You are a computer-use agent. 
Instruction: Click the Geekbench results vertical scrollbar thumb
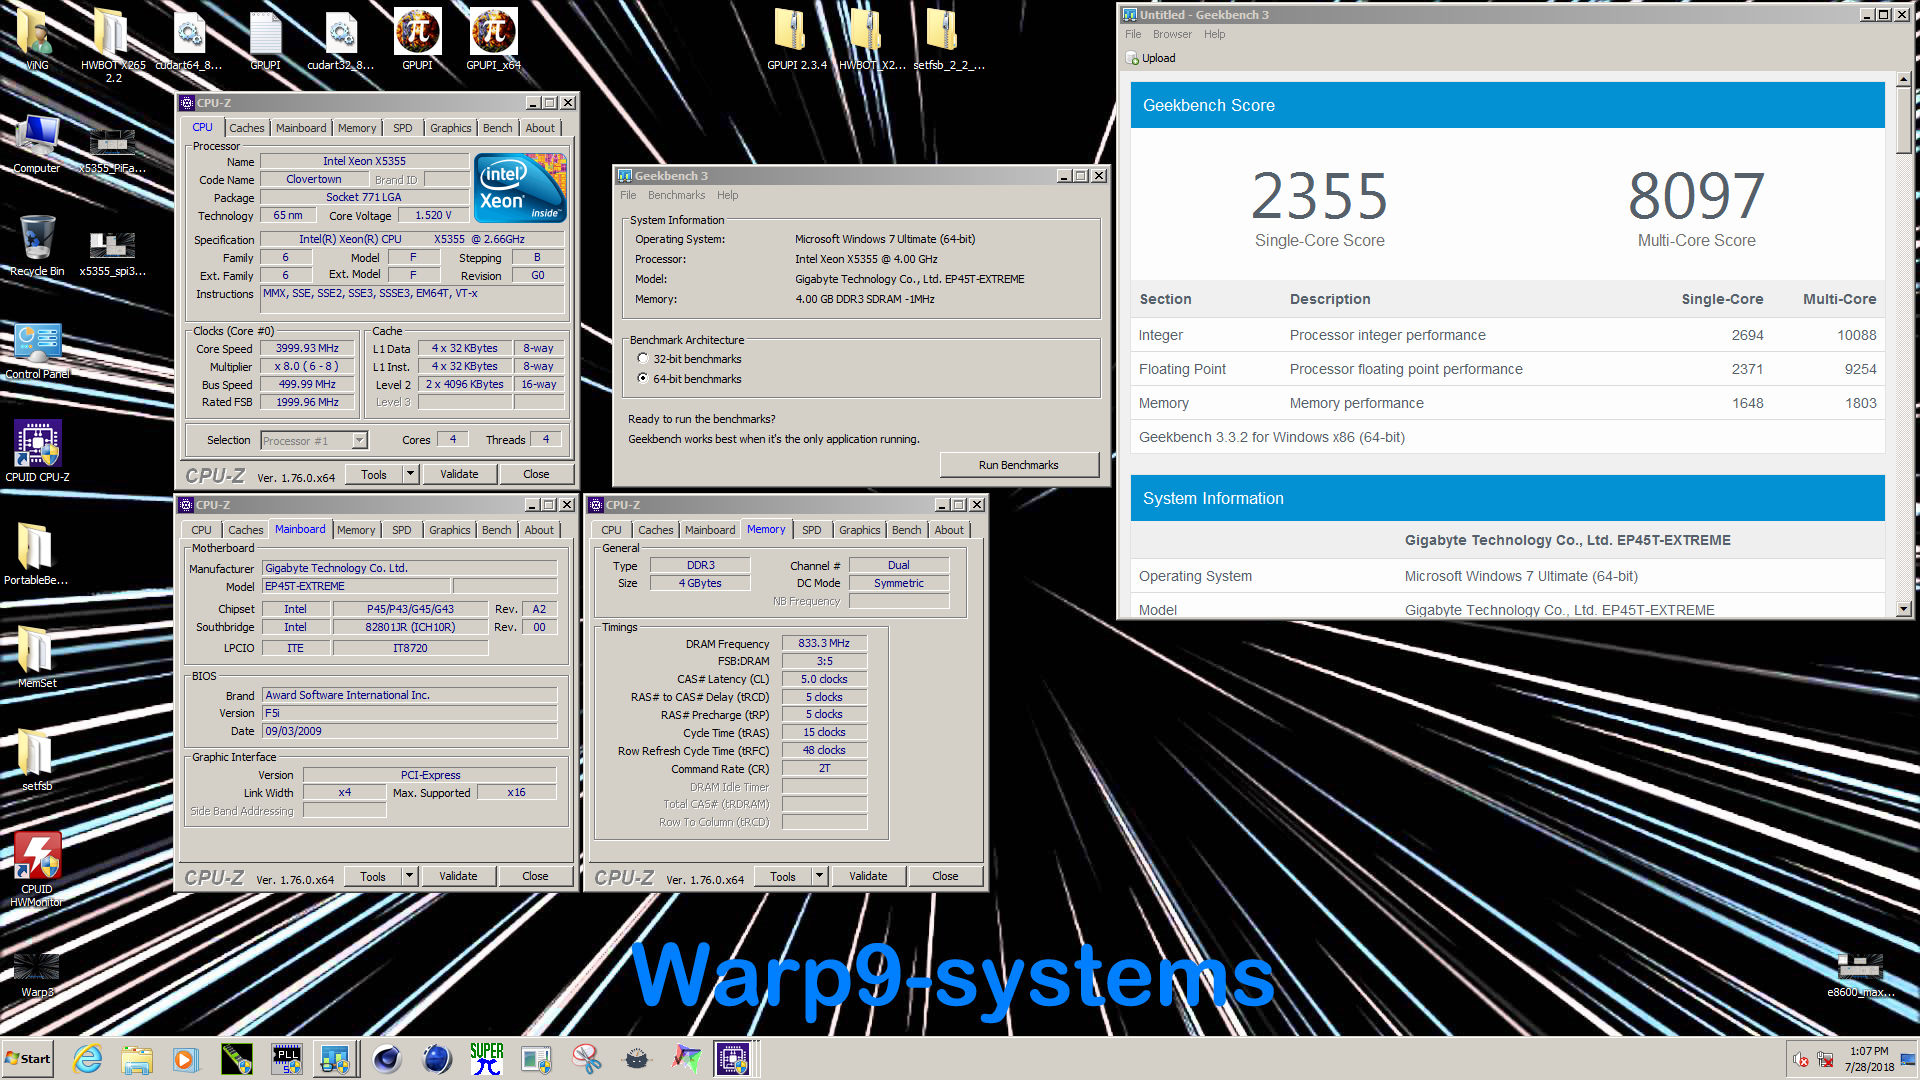tap(1903, 120)
